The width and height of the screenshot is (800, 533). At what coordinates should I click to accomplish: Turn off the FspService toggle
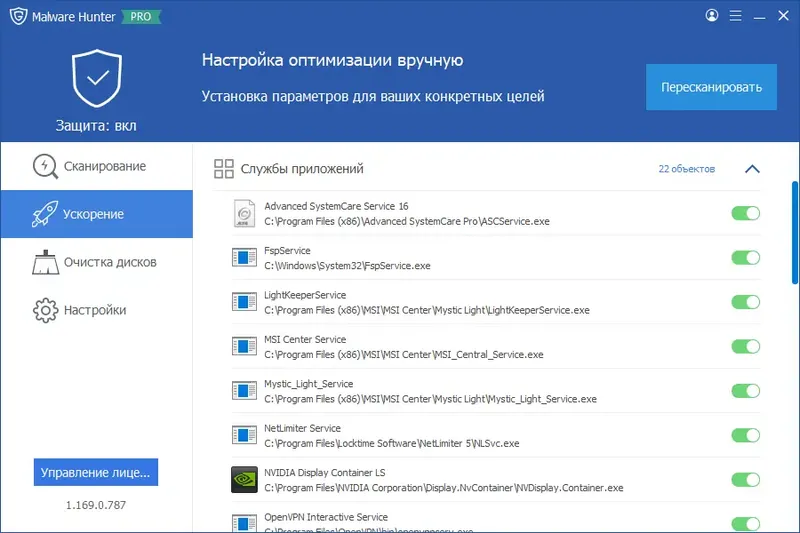point(745,258)
